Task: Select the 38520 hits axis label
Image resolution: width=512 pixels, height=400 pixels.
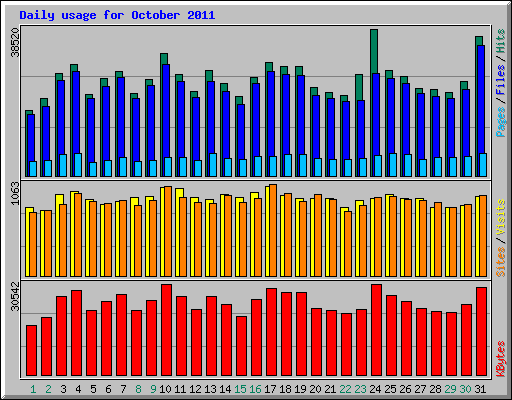Action: [15, 42]
